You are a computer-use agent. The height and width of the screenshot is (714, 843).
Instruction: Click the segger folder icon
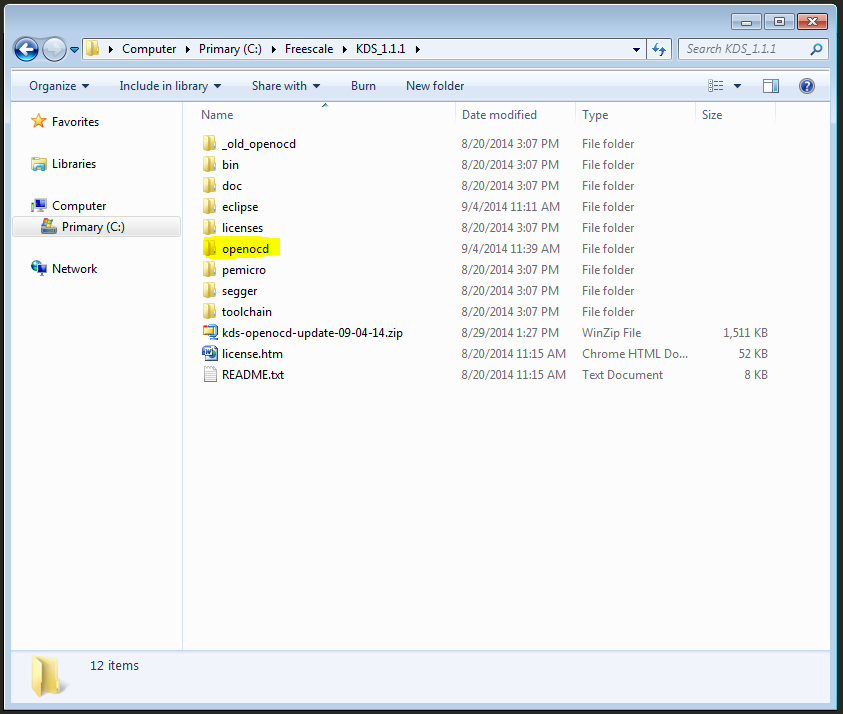[x=210, y=290]
